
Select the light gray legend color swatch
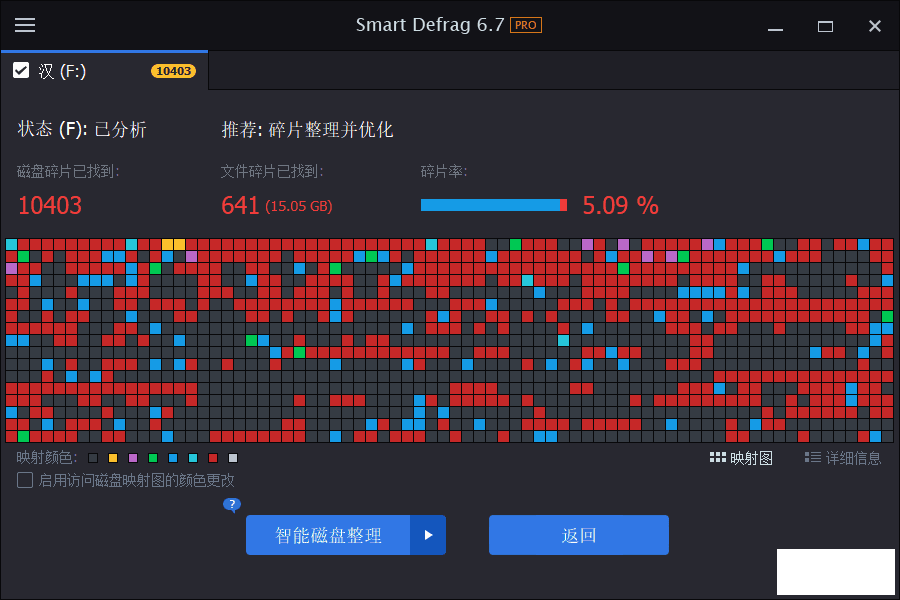pyautogui.click(x=233, y=458)
